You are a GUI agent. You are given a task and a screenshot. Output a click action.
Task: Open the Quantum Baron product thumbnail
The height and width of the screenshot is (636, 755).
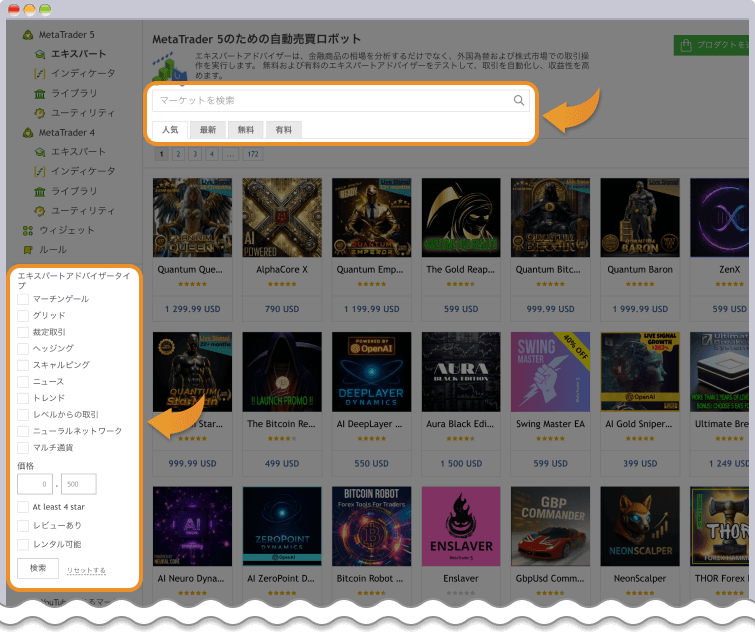point(640,218)
